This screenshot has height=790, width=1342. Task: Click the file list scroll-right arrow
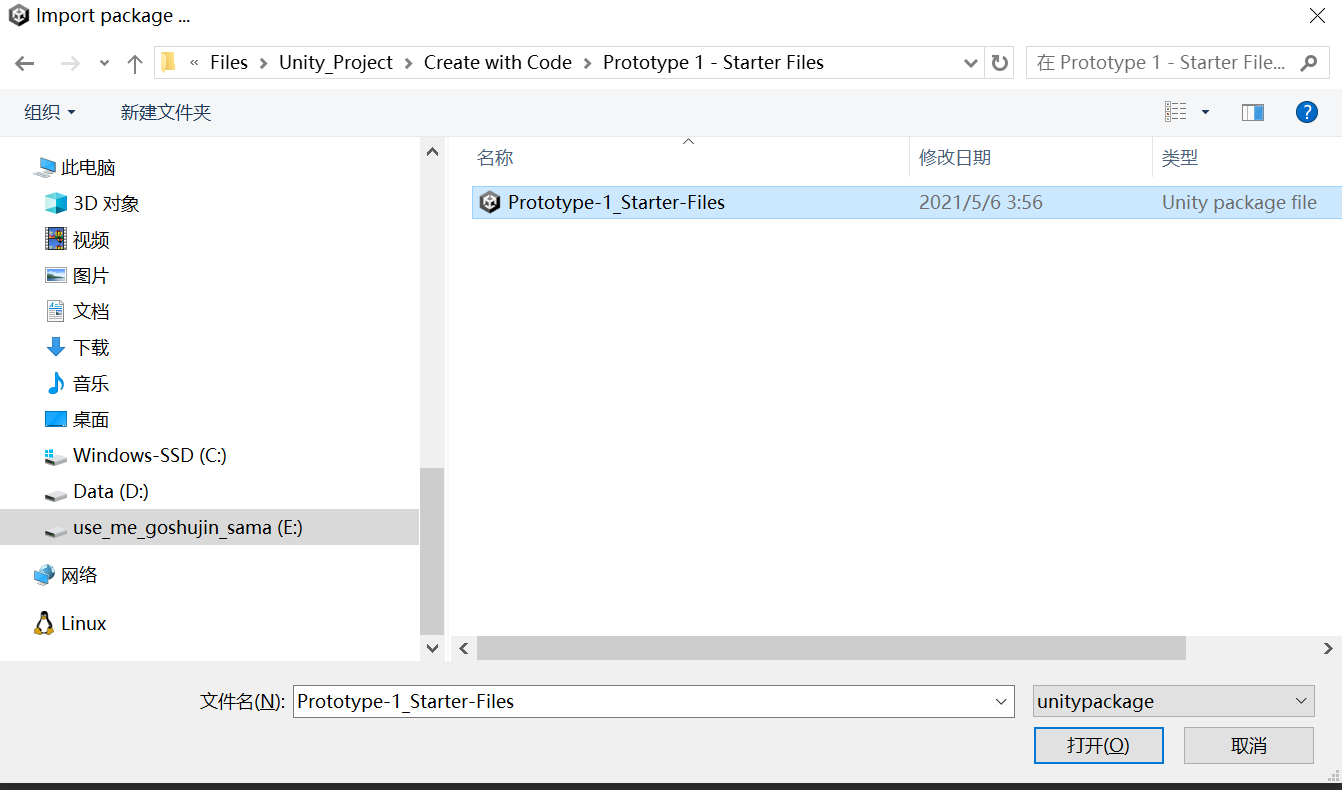(1329, 648)
